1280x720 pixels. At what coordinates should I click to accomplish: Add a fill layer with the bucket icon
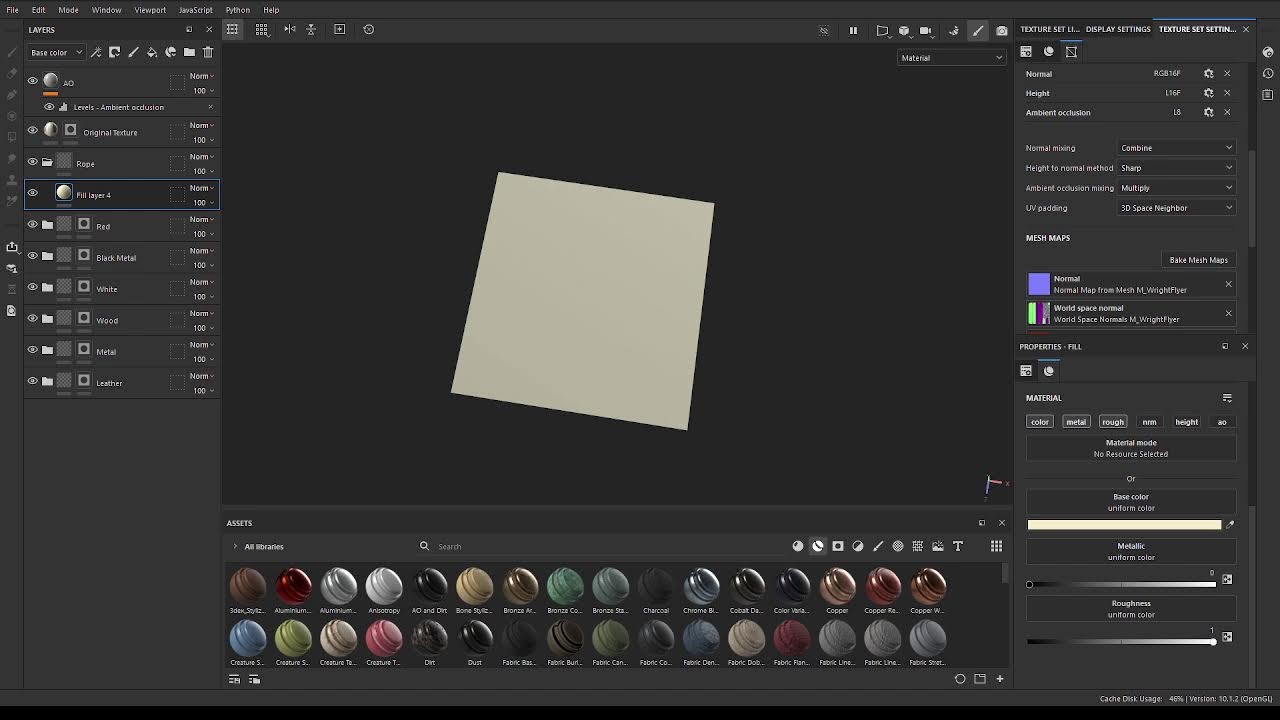pyautogui.click(x=152, y=52)
